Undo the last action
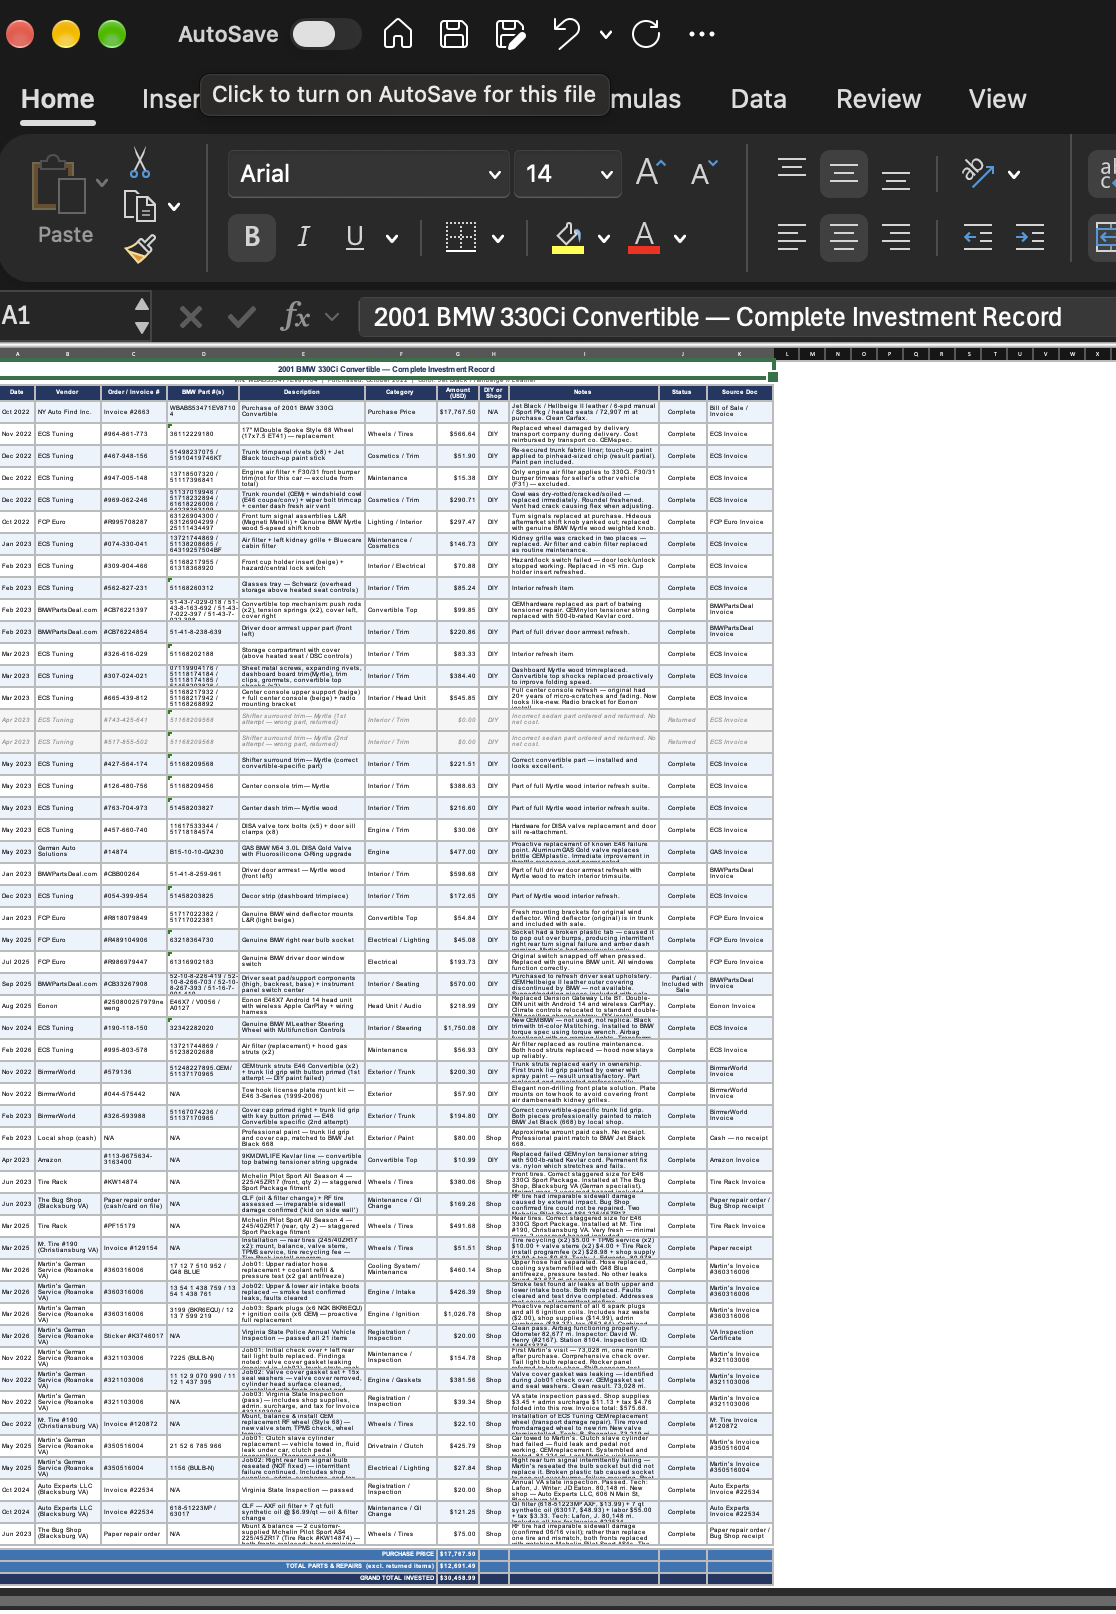Image resolution: width=1116 pixels, height=1614 pixels. (x=566, y=34)
